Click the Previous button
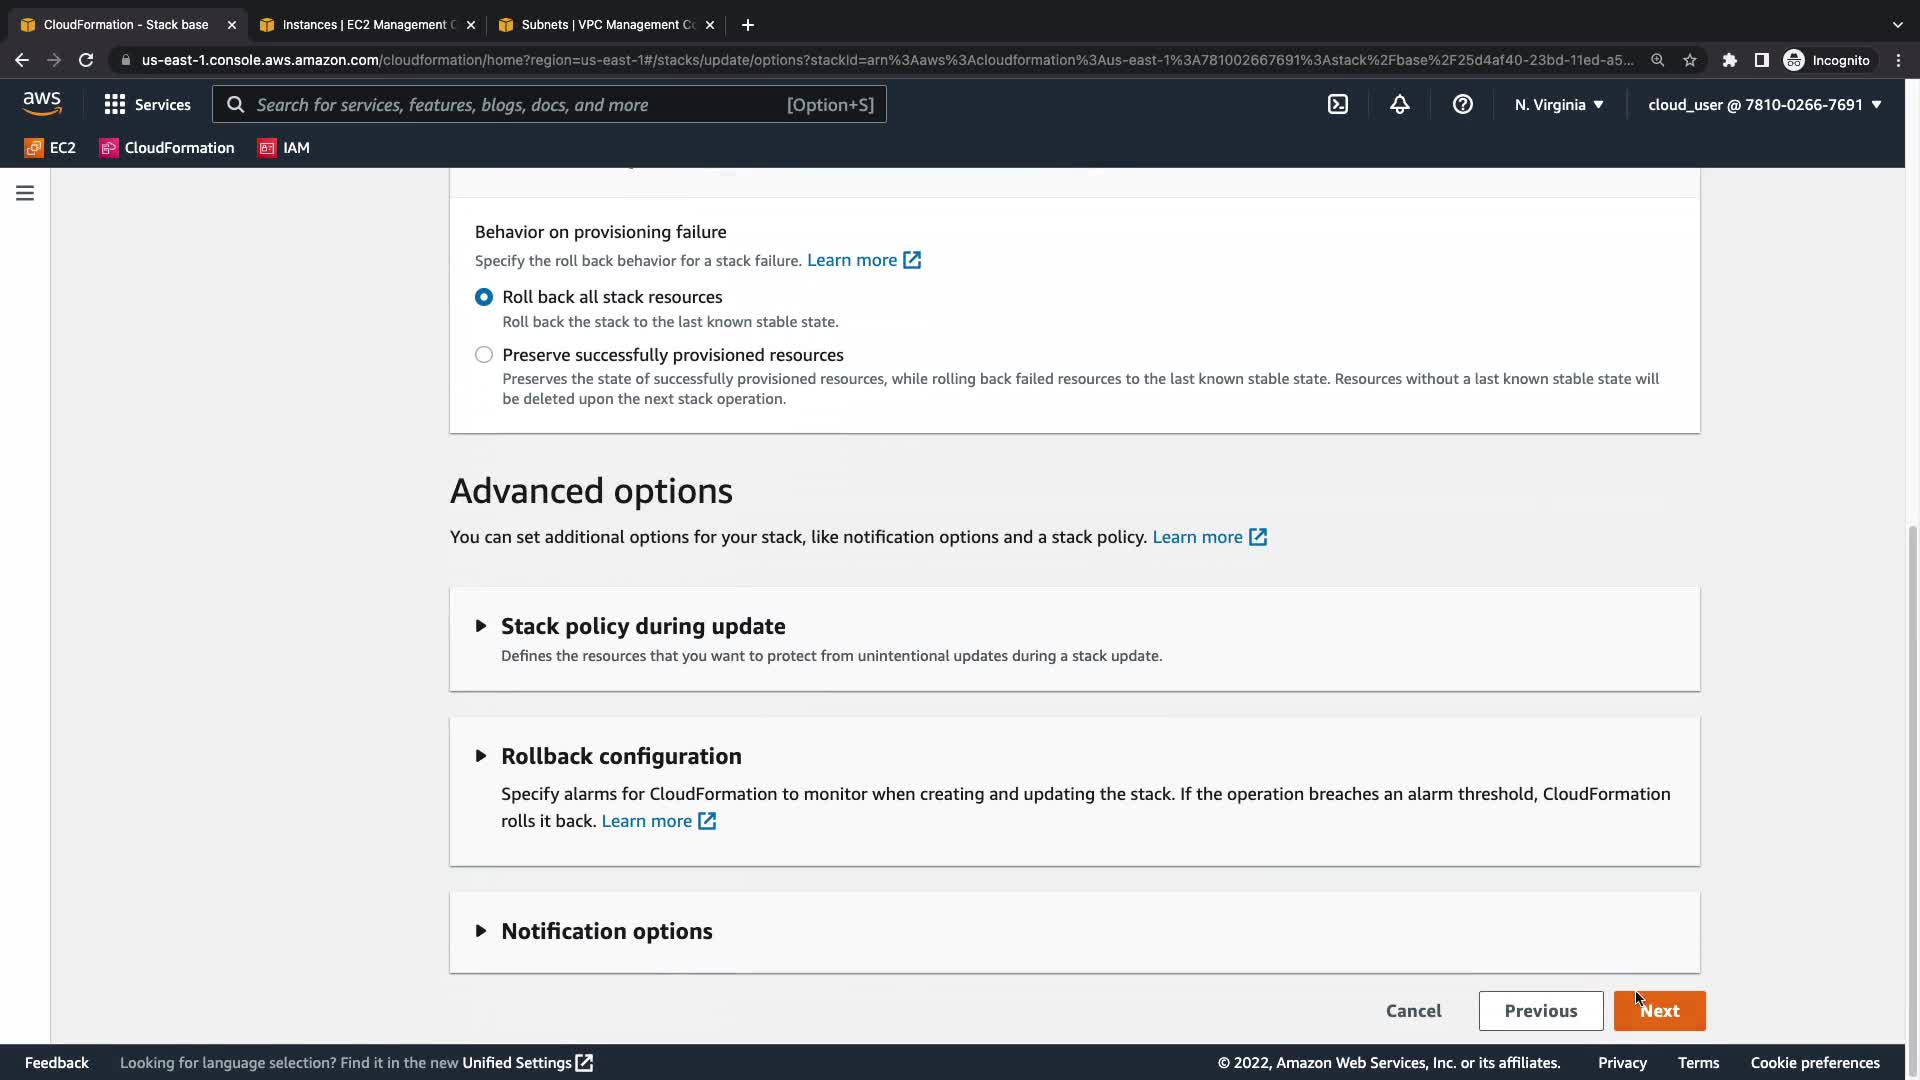1920x1080 pixels. (x=1540, y=1011)
